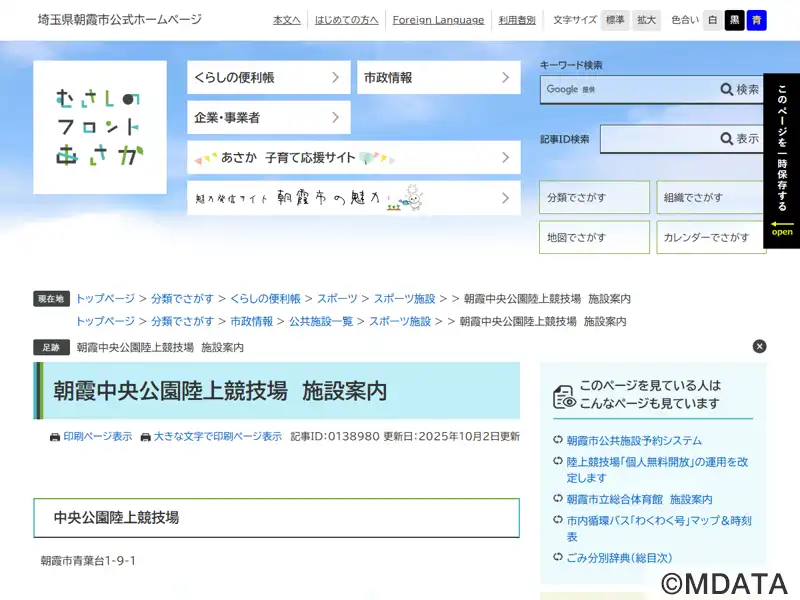The height and width of the screenshot is (600, 800).
Task: Set text size to 標準
Action: [615, 20]
